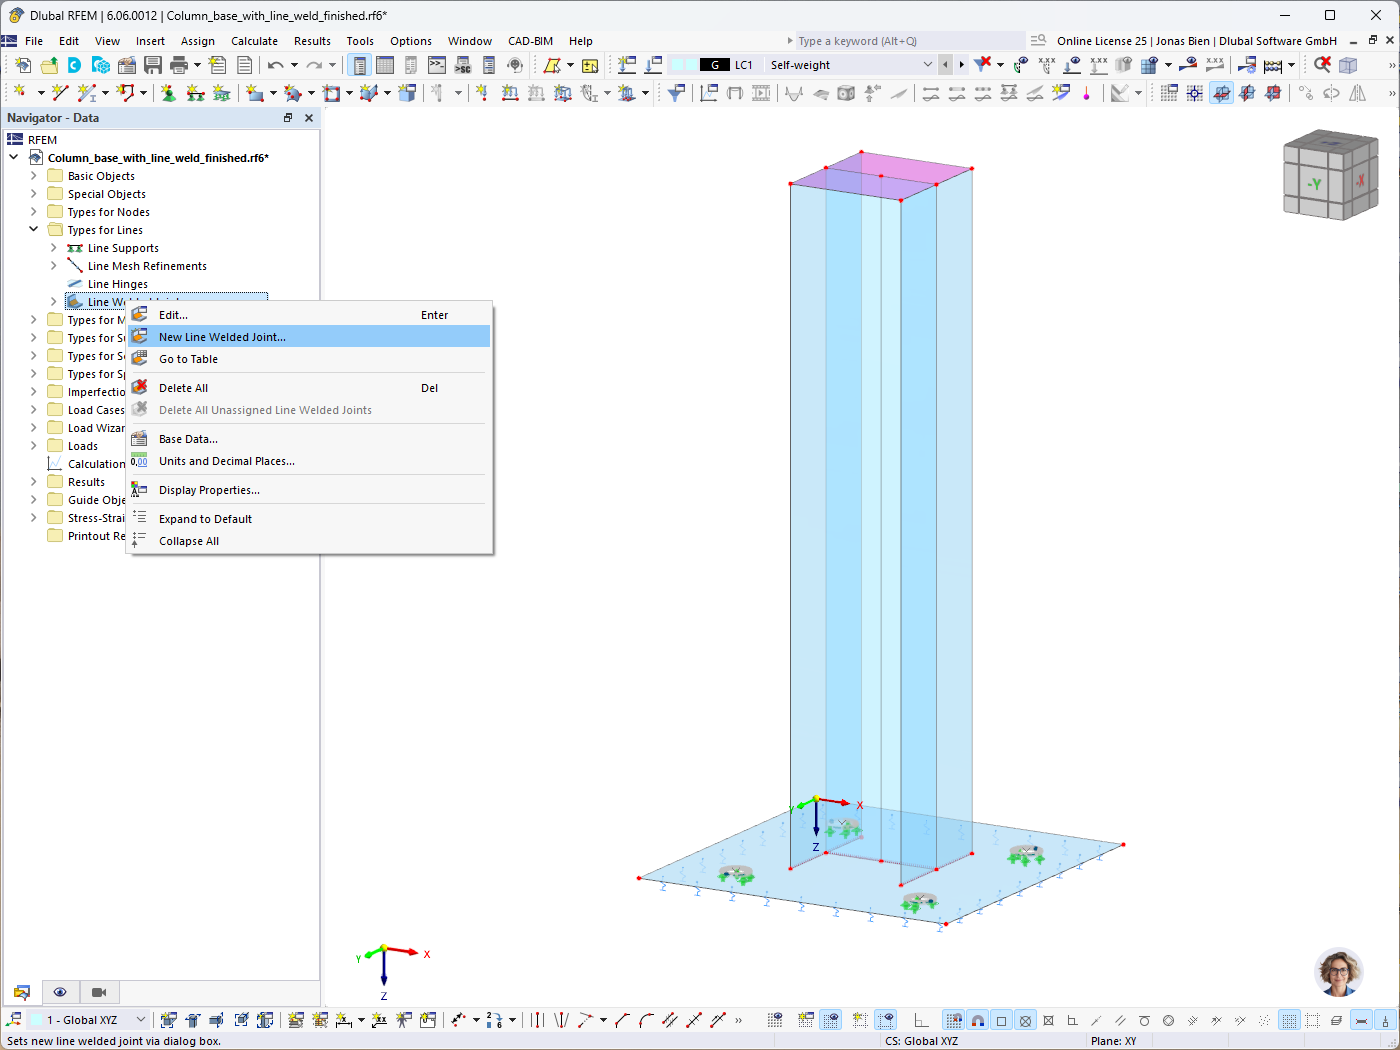Open the console window icon

(x=437, y=65)
